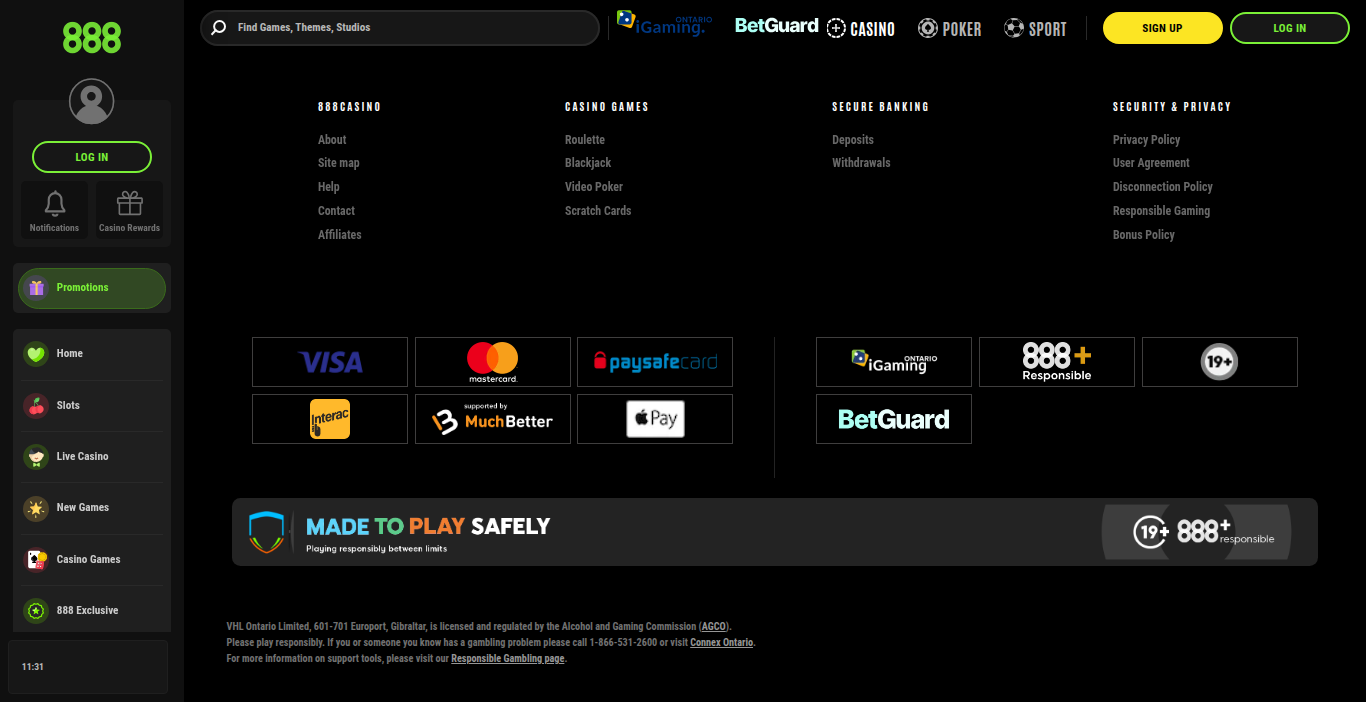Click the BetGuard footer badge
Screen dimensions: 1366x702
coord(894,419)
